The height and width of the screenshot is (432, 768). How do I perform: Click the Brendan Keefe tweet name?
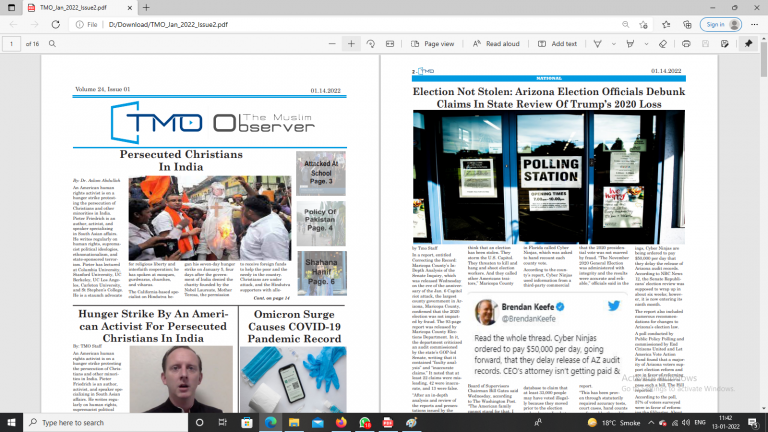(528, 307)
